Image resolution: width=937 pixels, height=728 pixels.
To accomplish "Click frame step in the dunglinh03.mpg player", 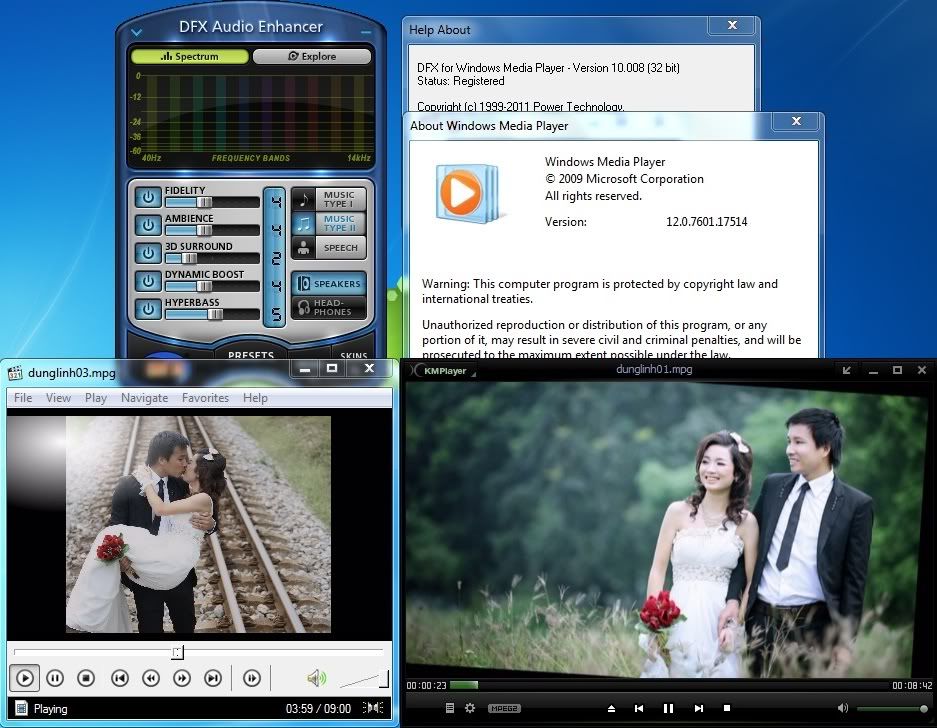I will pyautogui.click(x=252, y=678).
